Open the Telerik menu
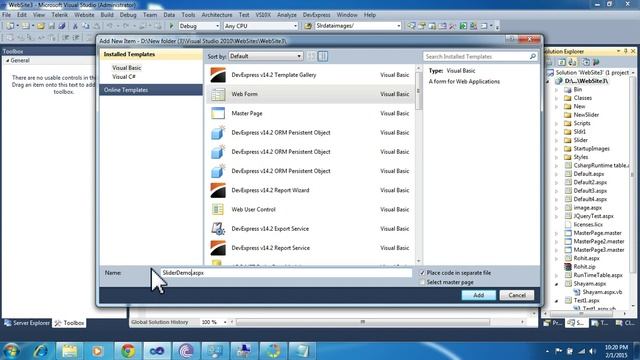640x360 pixels. point(60,15)
